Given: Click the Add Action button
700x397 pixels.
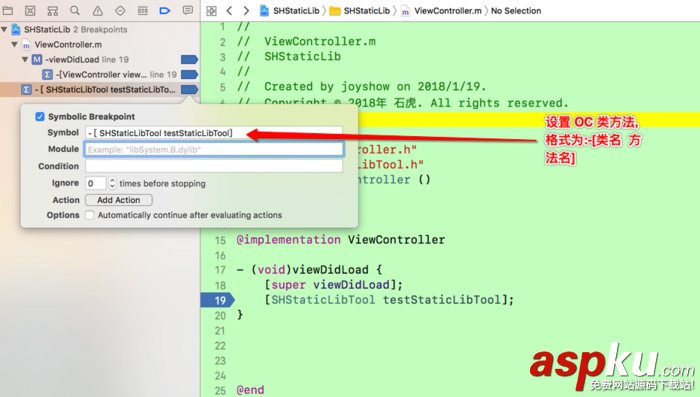Looking at the screenshot, I should coord(119,200).
